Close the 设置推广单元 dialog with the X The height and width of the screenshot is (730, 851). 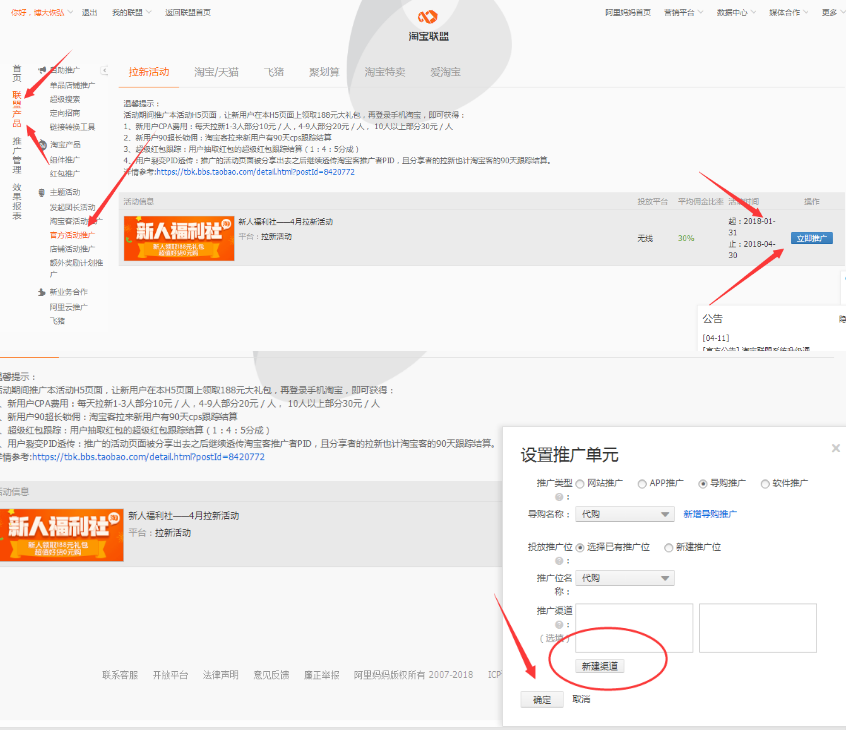click(x=836, y=448)
